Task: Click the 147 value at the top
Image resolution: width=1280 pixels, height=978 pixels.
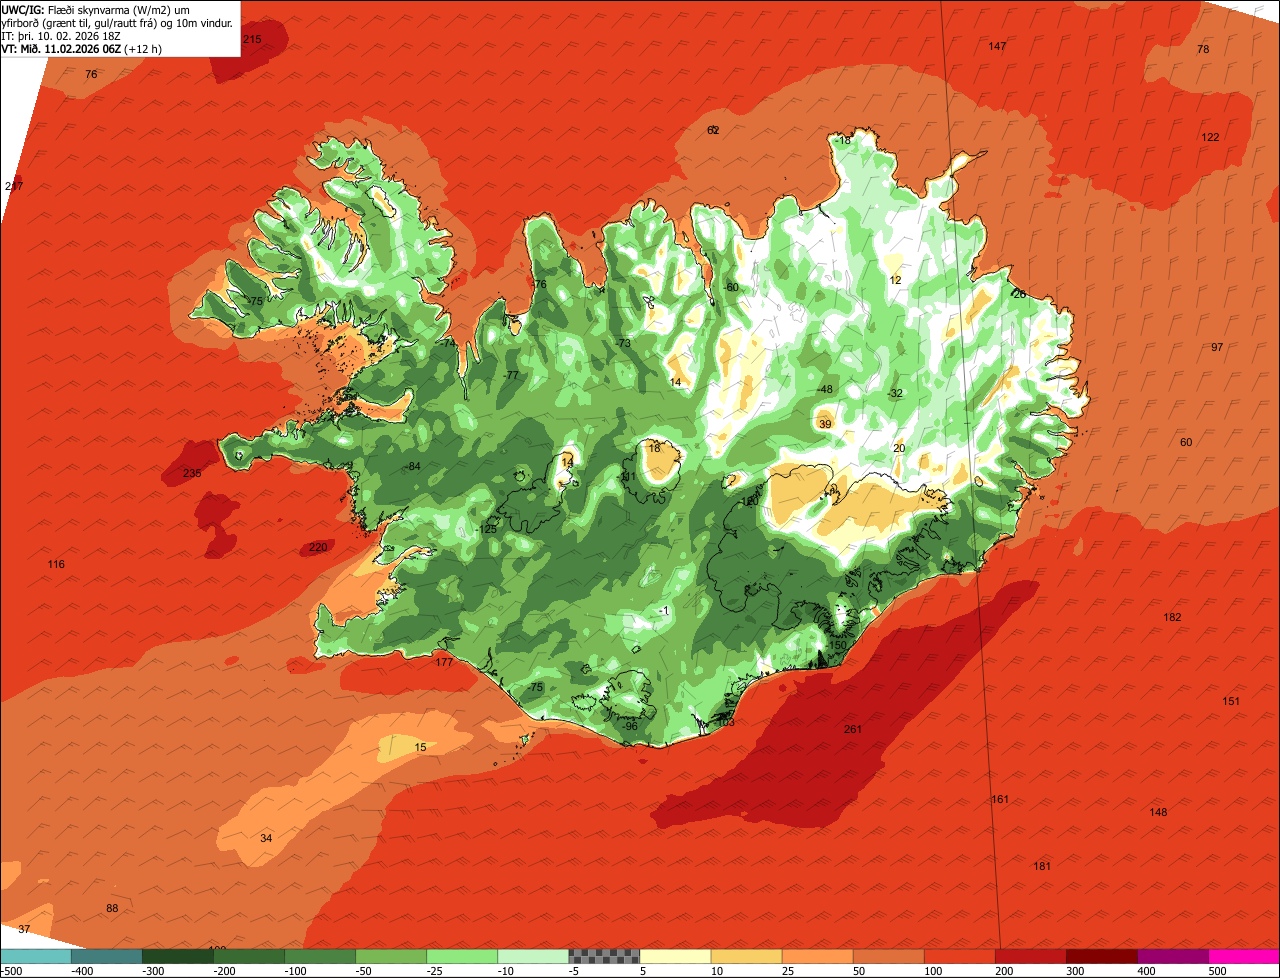Action: 997,47
